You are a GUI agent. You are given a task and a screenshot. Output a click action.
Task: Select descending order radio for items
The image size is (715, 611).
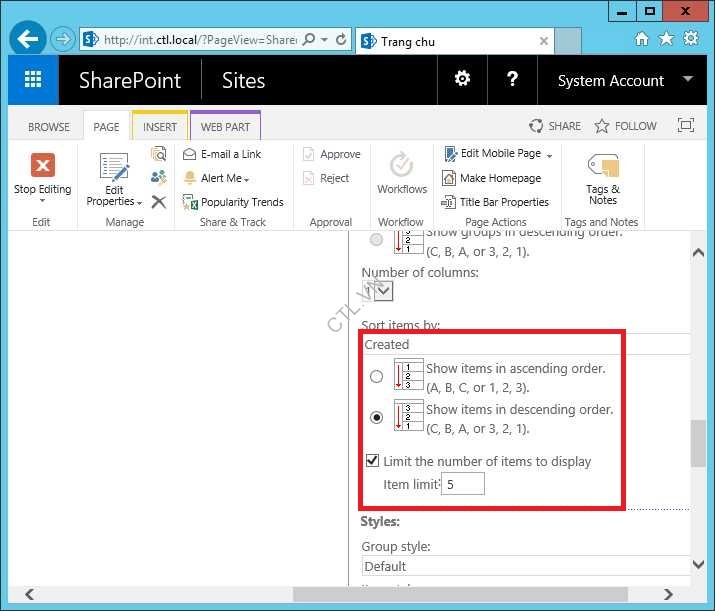(x=376, y=418)
